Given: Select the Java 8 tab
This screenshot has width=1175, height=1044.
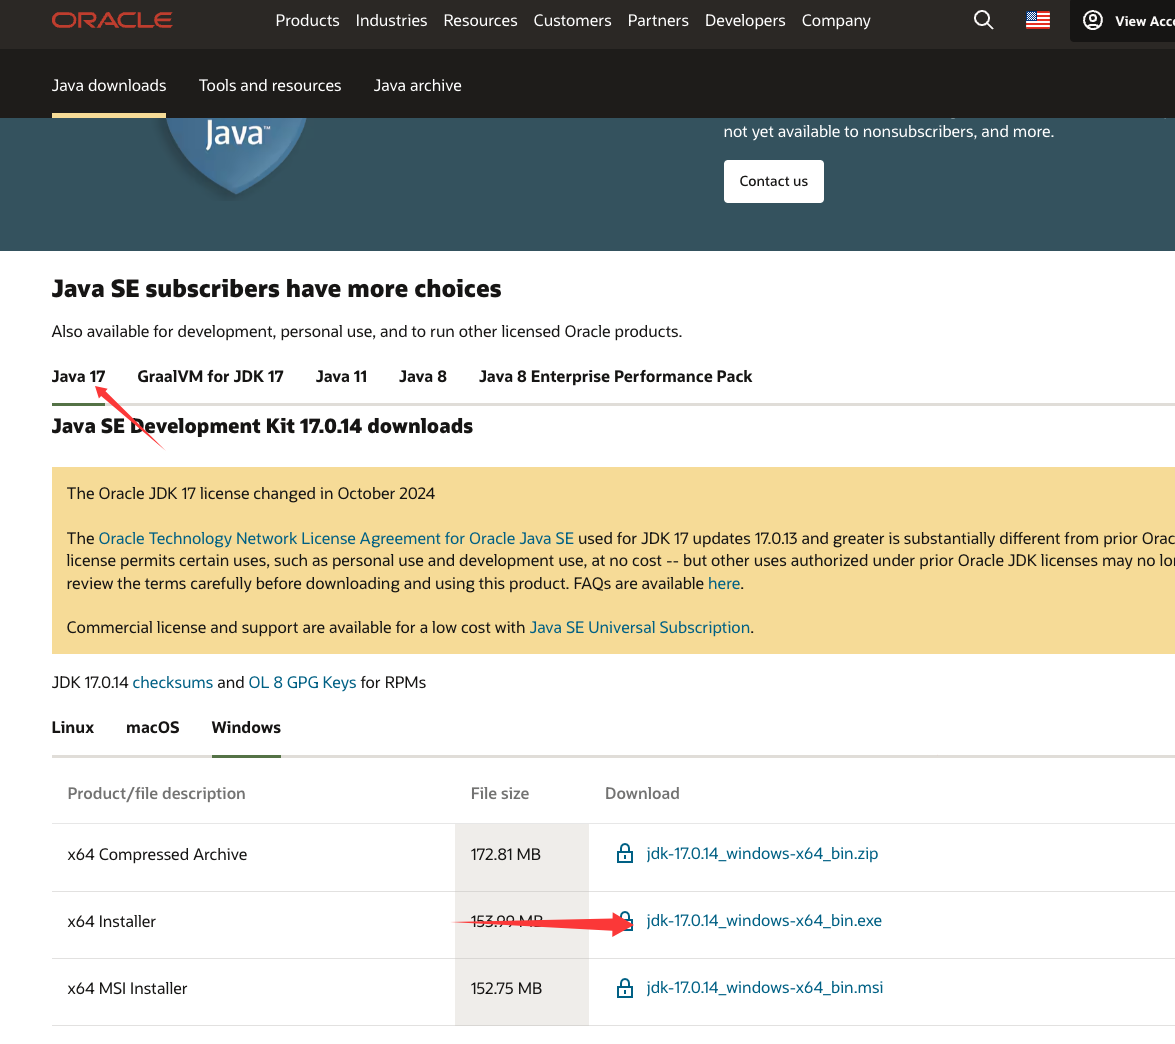Looking at the screenshot, I should pyautogui.click(x=422, y=377).
